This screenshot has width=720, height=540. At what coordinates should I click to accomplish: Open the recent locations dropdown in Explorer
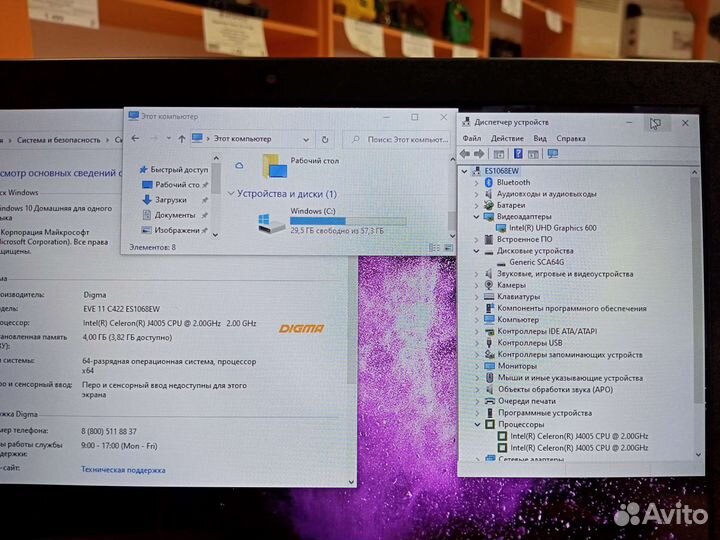pyautogui.click(x=169, y=139)
